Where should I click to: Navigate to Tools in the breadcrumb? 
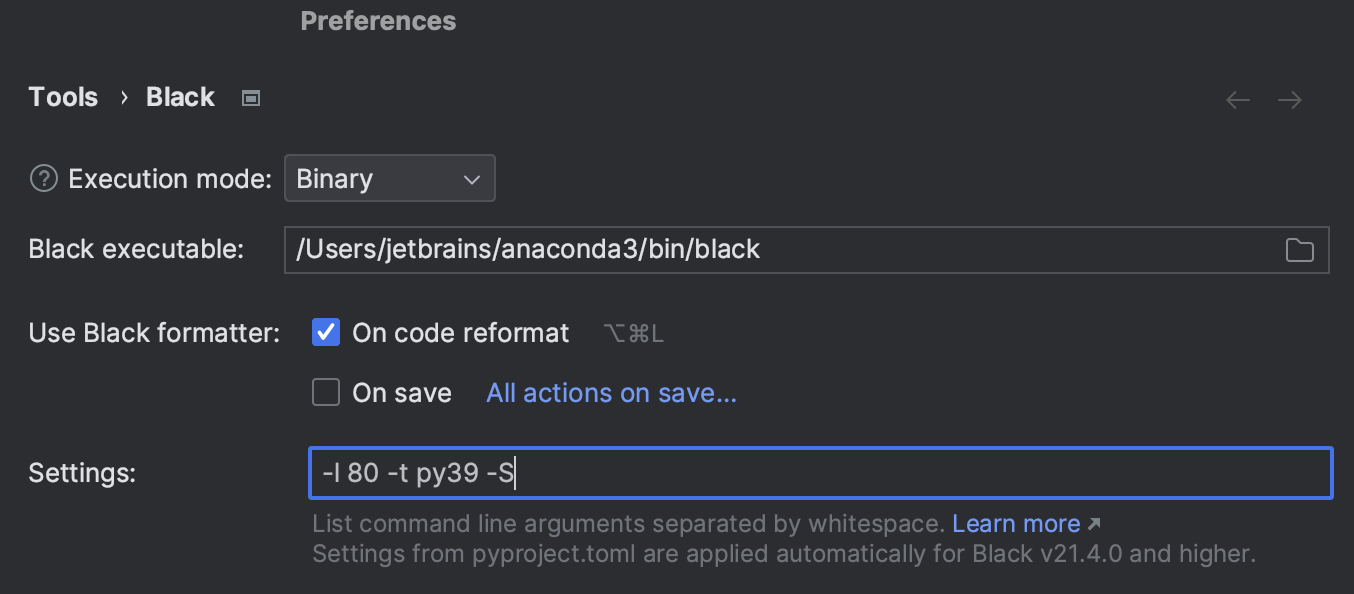click(x=63, y=96)
